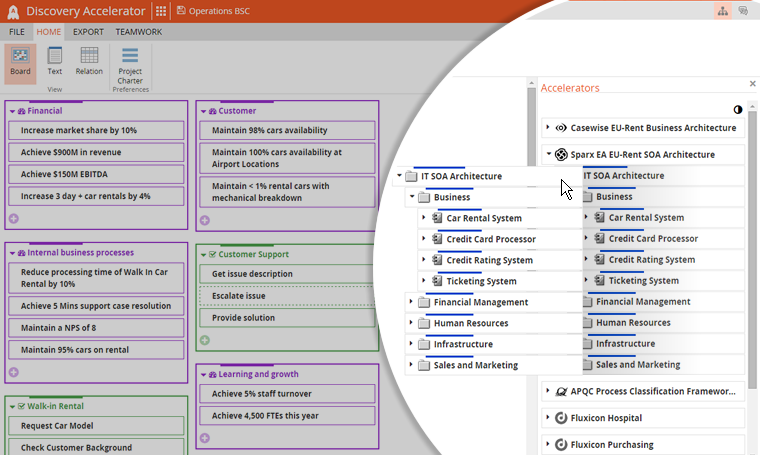Viewport: 760px width, 455px height.
Task: Add item to Internal business processes card
Action: [14, 372]
